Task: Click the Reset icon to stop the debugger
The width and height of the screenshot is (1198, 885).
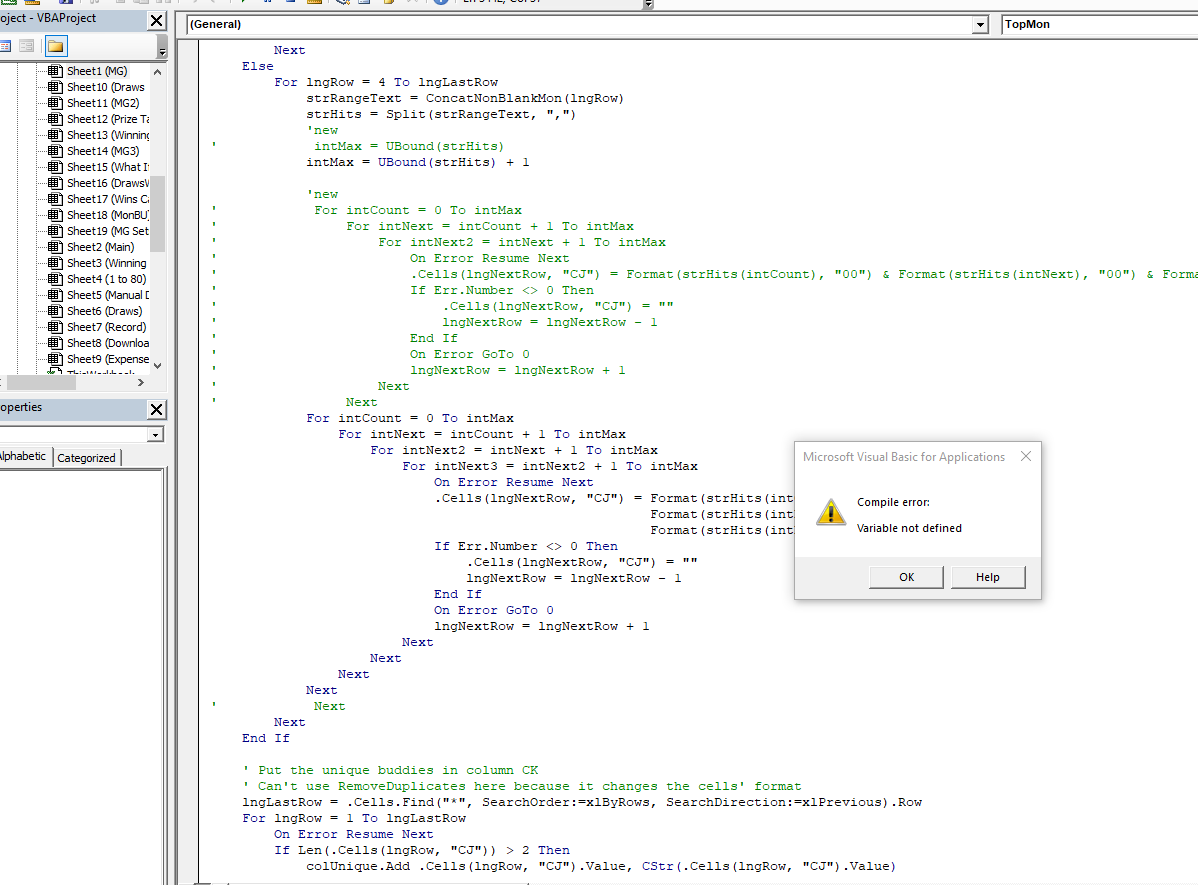Action: click(290, 4)
